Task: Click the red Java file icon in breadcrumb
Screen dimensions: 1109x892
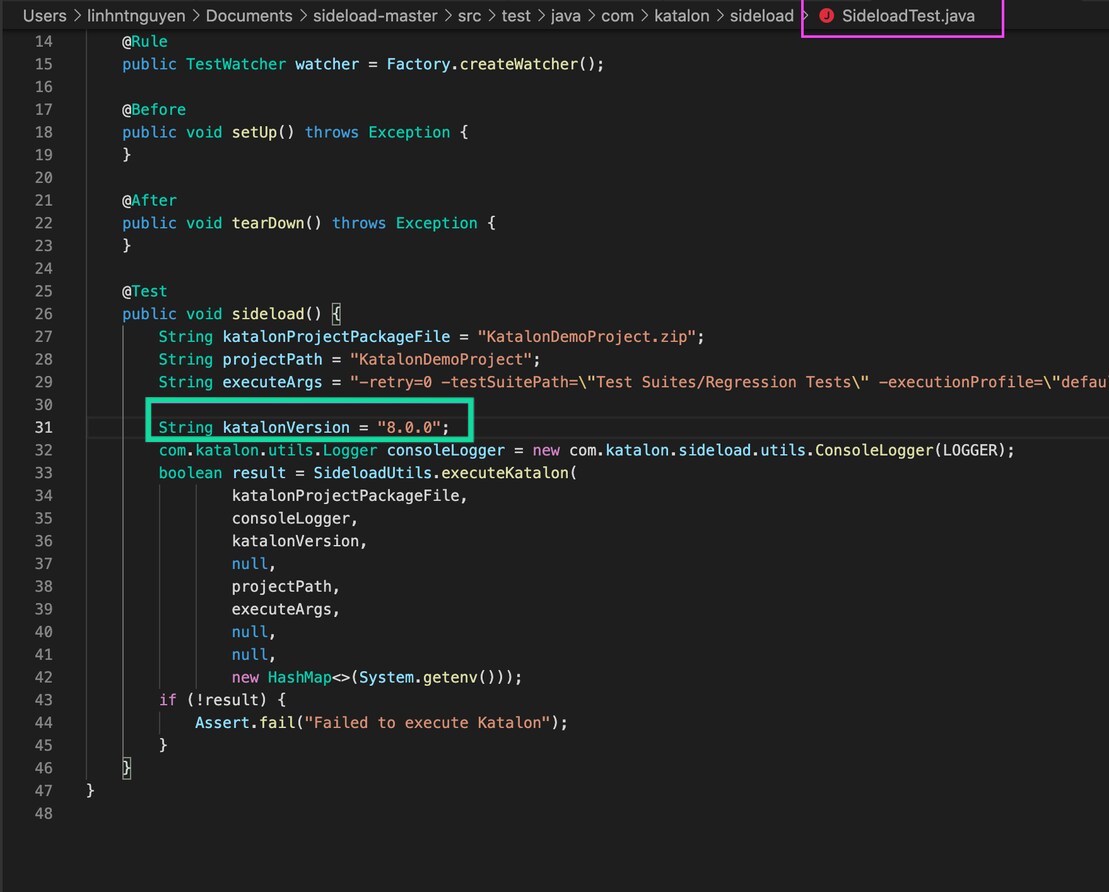Action: tap(826, 16)
